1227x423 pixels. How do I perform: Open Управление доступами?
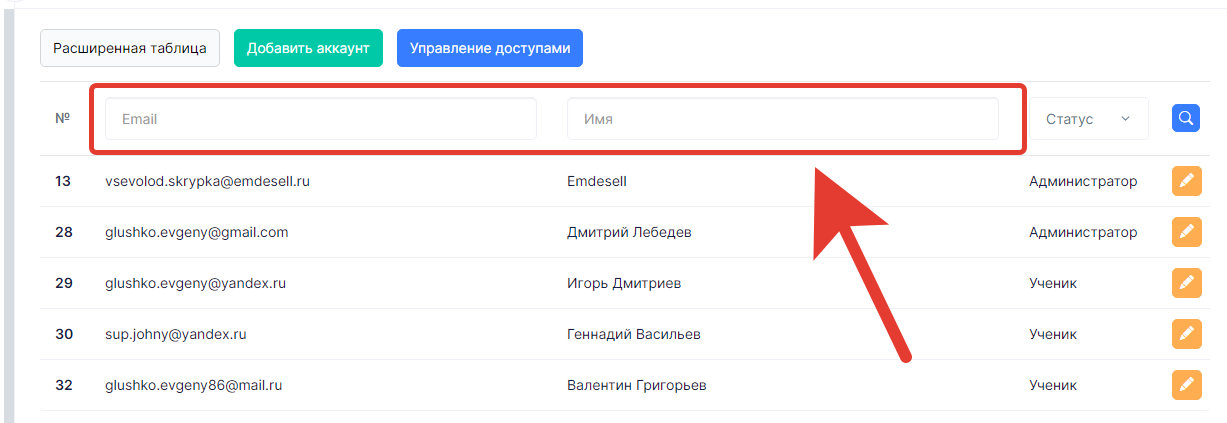pos(490,48)
